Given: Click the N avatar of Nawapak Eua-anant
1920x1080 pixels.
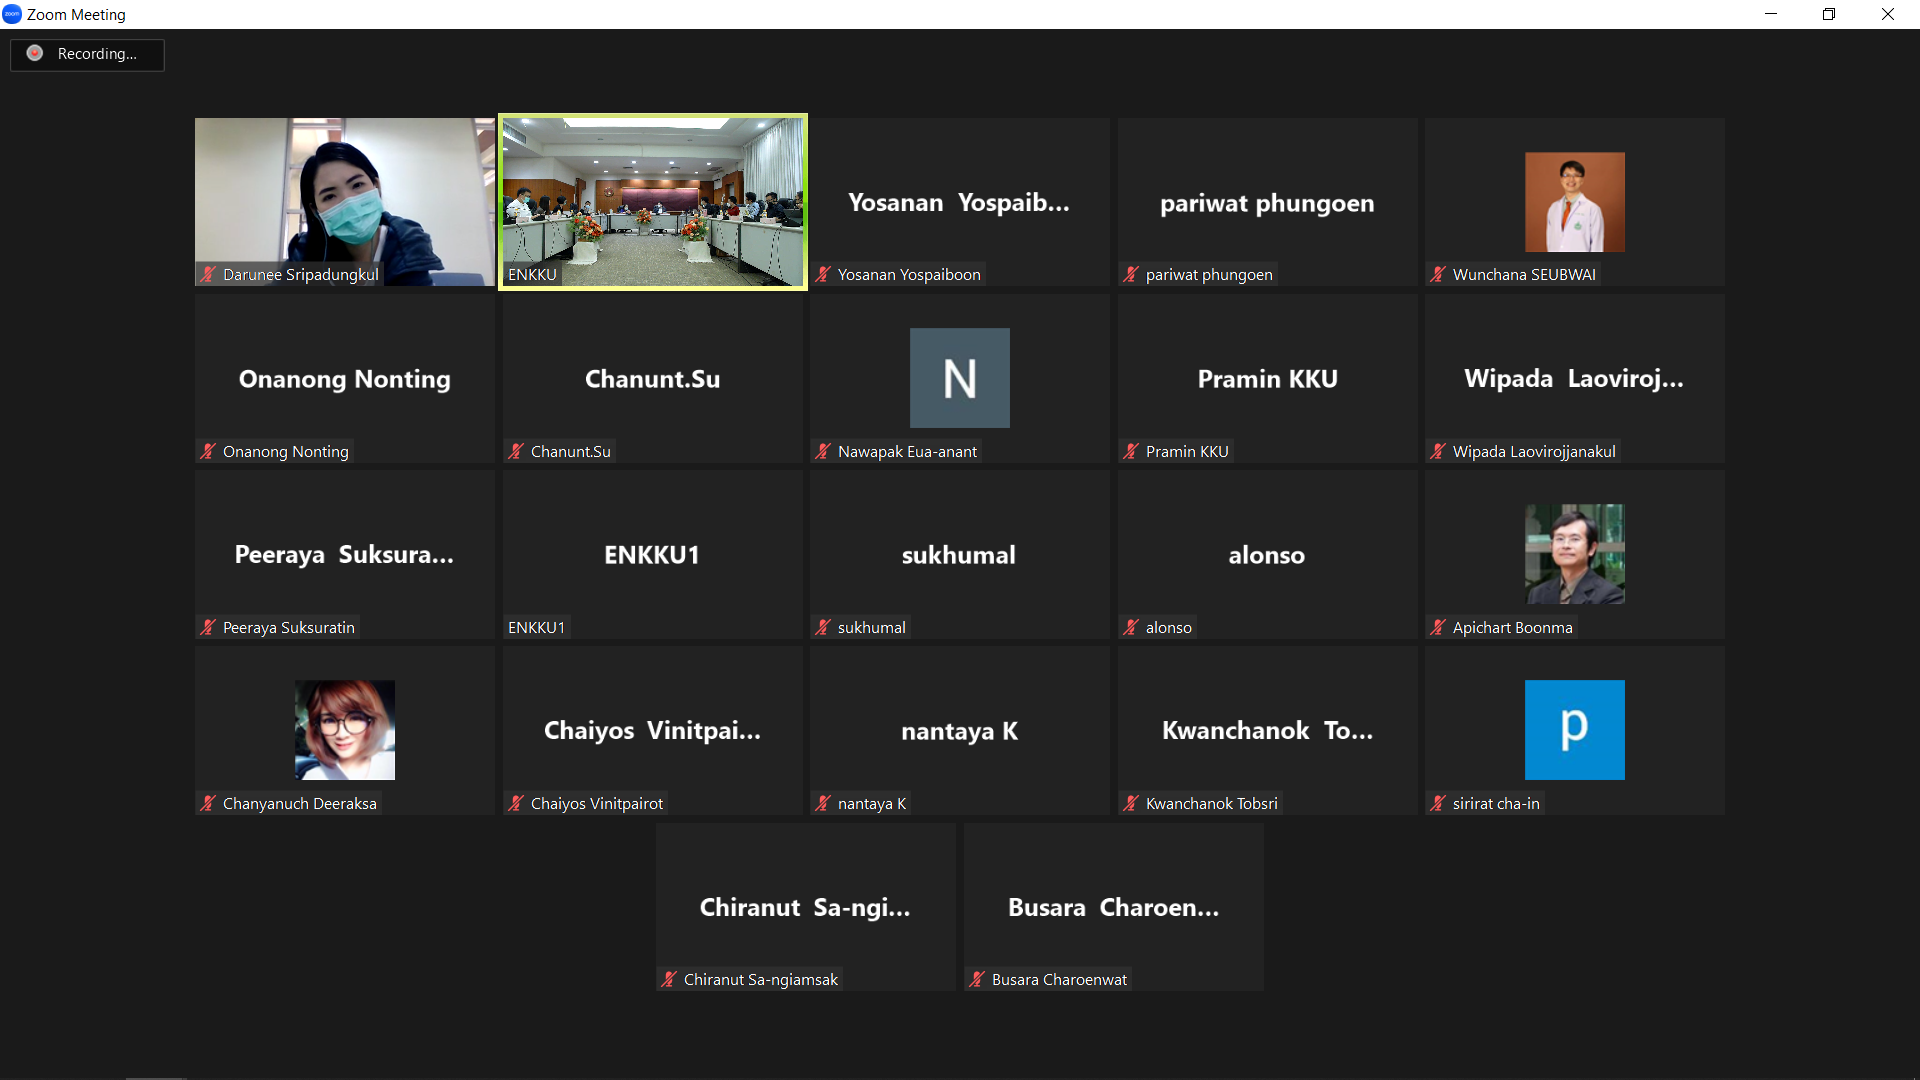Looking at the screenshot, I should click(960, 378).
